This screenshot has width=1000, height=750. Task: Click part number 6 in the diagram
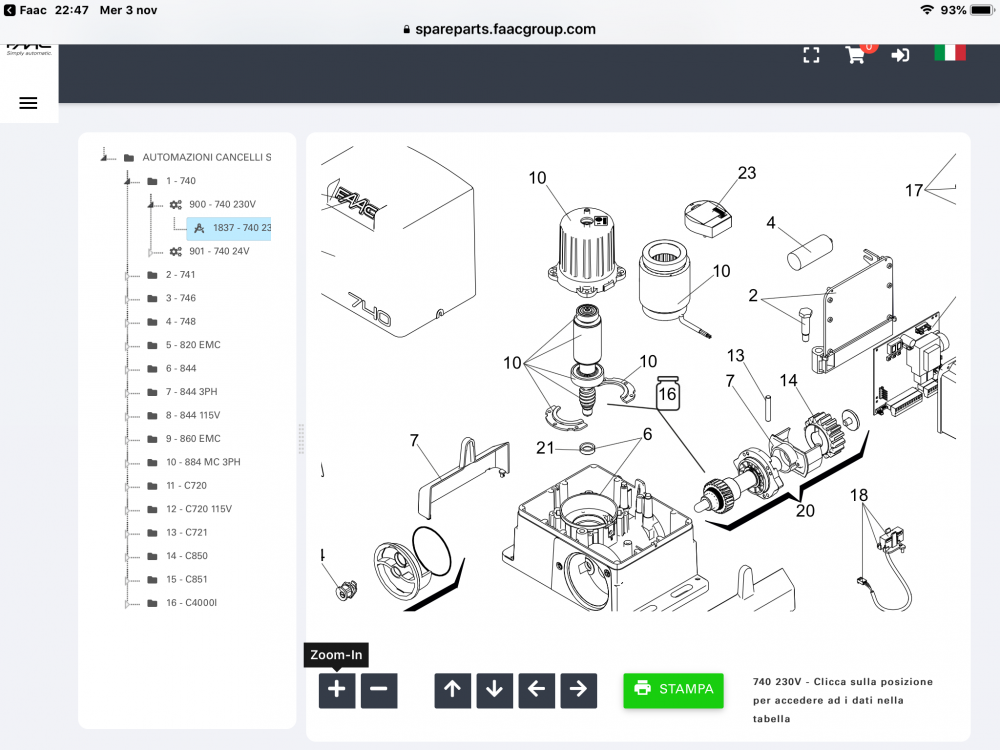tap(647, 434)
